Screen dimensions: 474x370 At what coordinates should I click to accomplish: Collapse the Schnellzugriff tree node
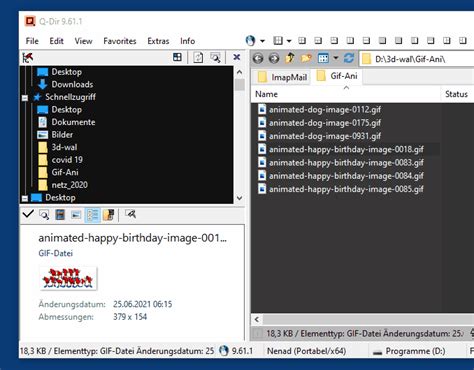click(25, 98)
